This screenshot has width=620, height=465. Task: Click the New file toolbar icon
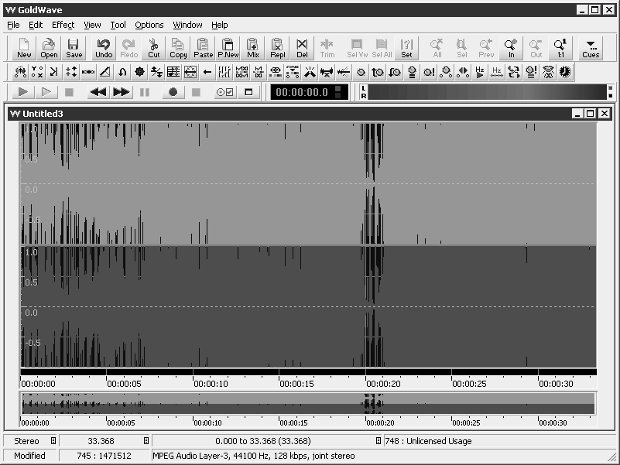(24, 48)
